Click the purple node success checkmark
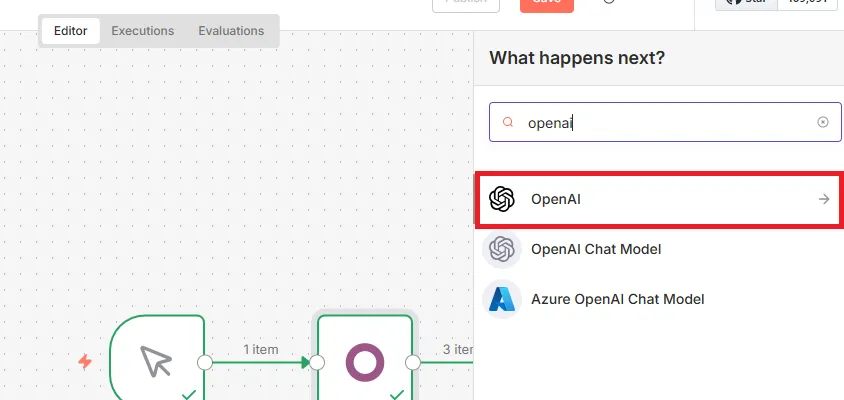Screen dimensions: 844x400 click(397, 395)
